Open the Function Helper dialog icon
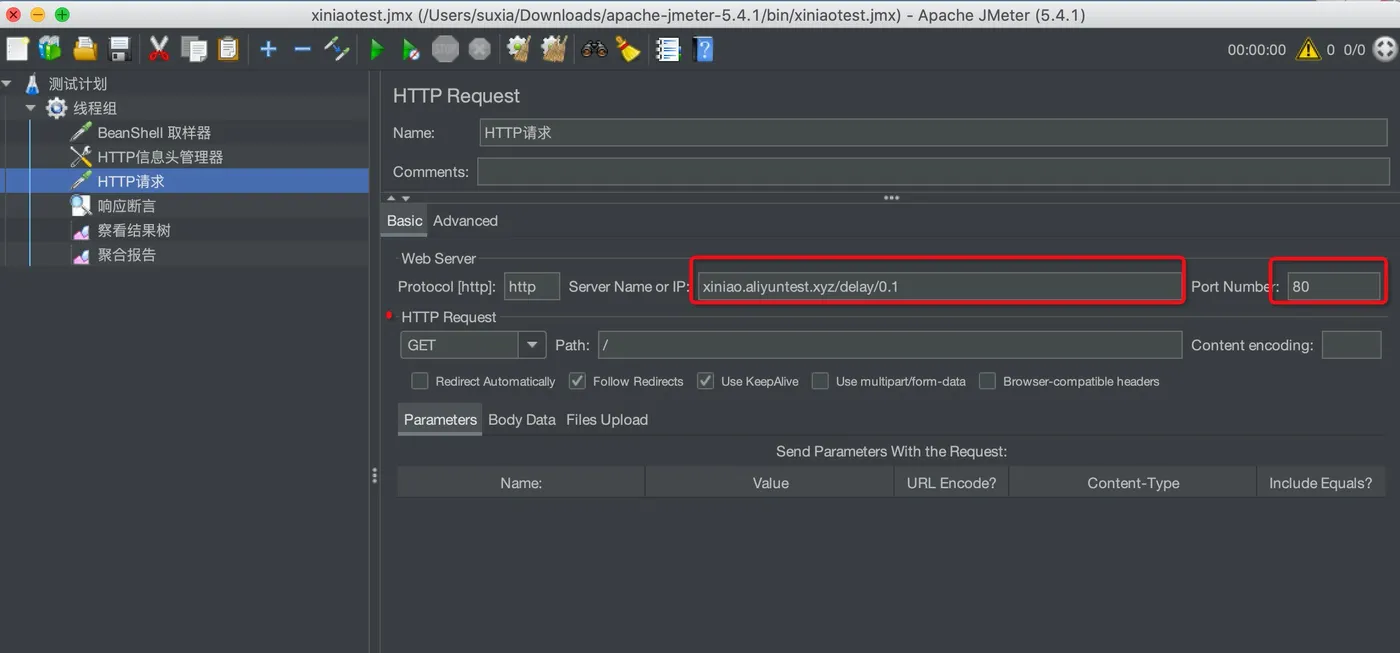This screenshot has height=653, width=1400. coord(668,48)
